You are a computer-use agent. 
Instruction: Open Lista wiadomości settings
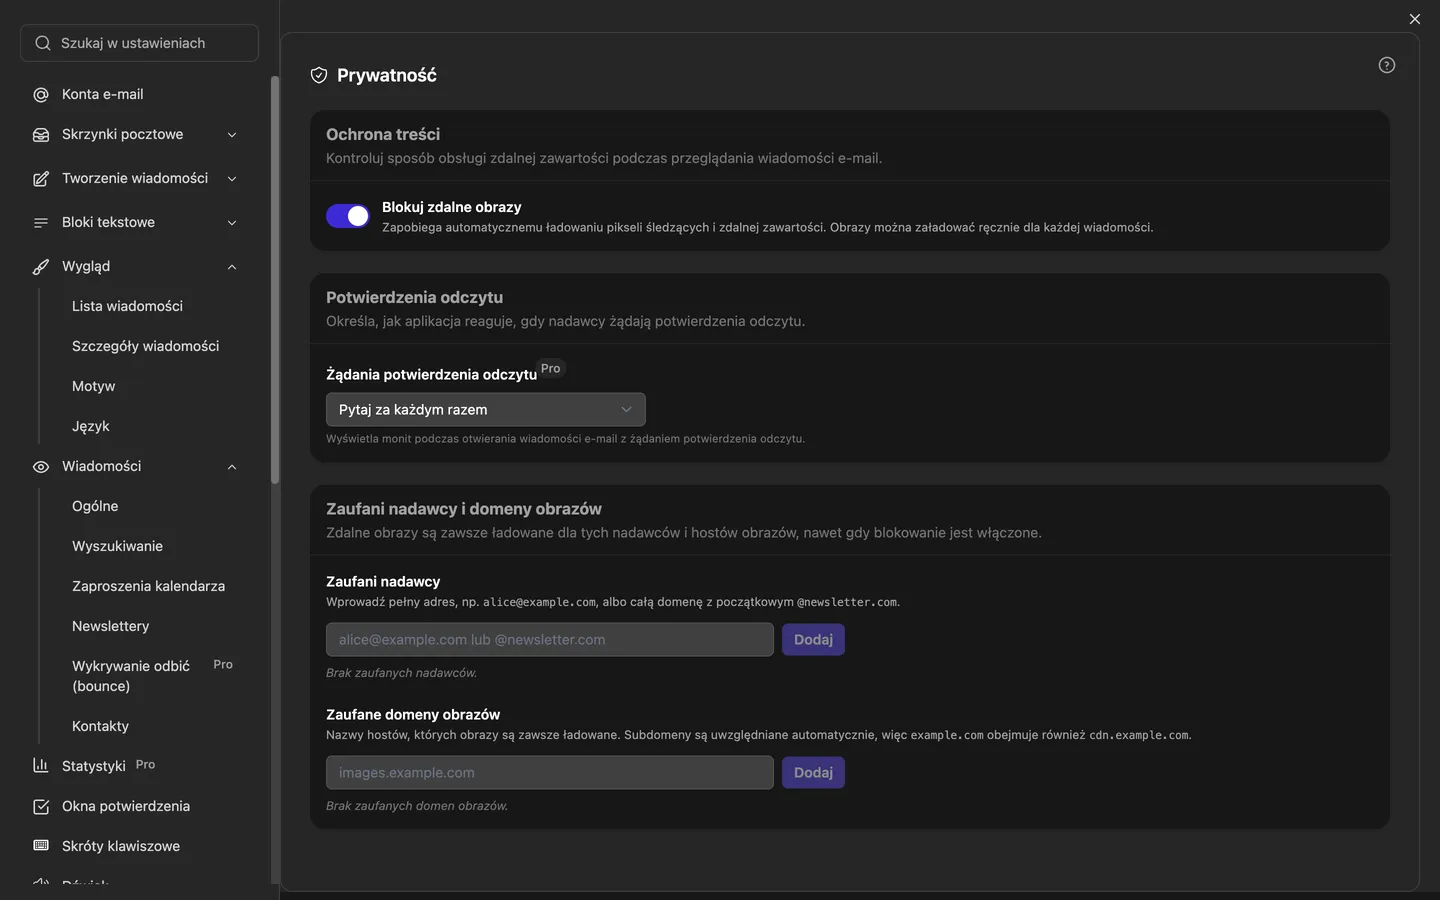[x=127, y=306]
